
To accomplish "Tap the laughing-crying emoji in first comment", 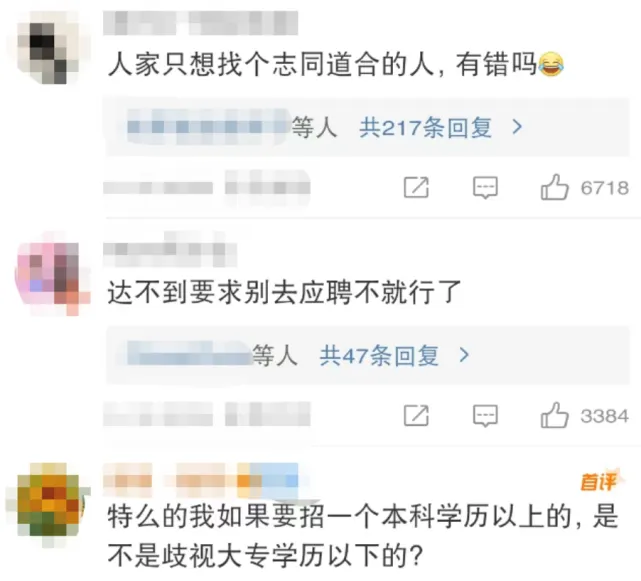I will tap(551, 65).
